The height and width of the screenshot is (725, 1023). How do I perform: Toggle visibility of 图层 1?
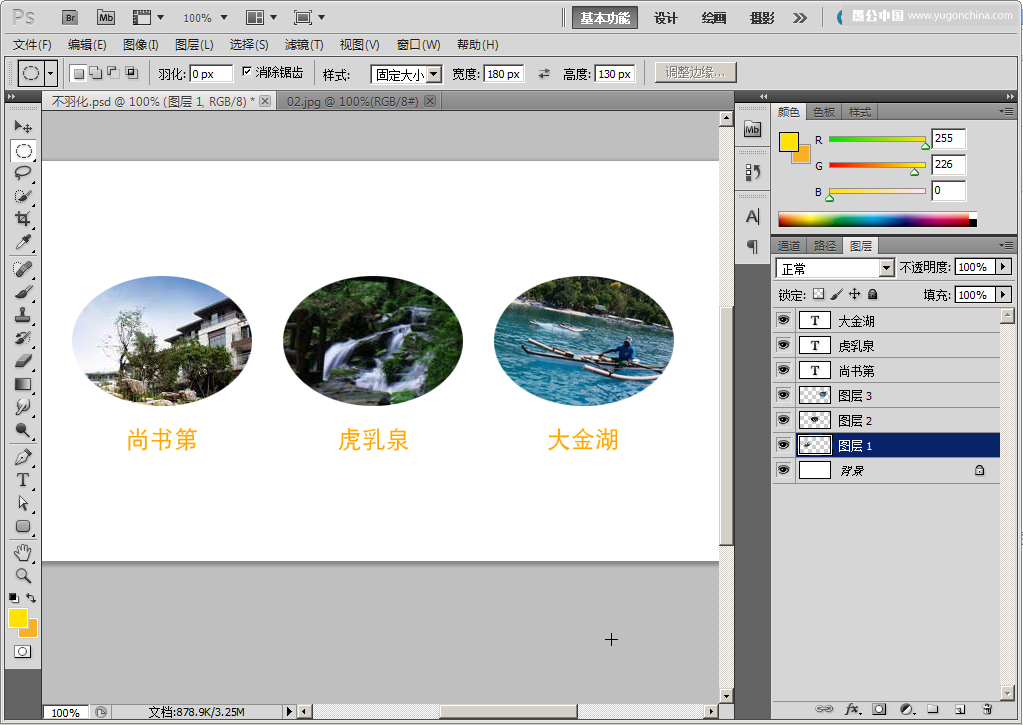coord(784,445)
